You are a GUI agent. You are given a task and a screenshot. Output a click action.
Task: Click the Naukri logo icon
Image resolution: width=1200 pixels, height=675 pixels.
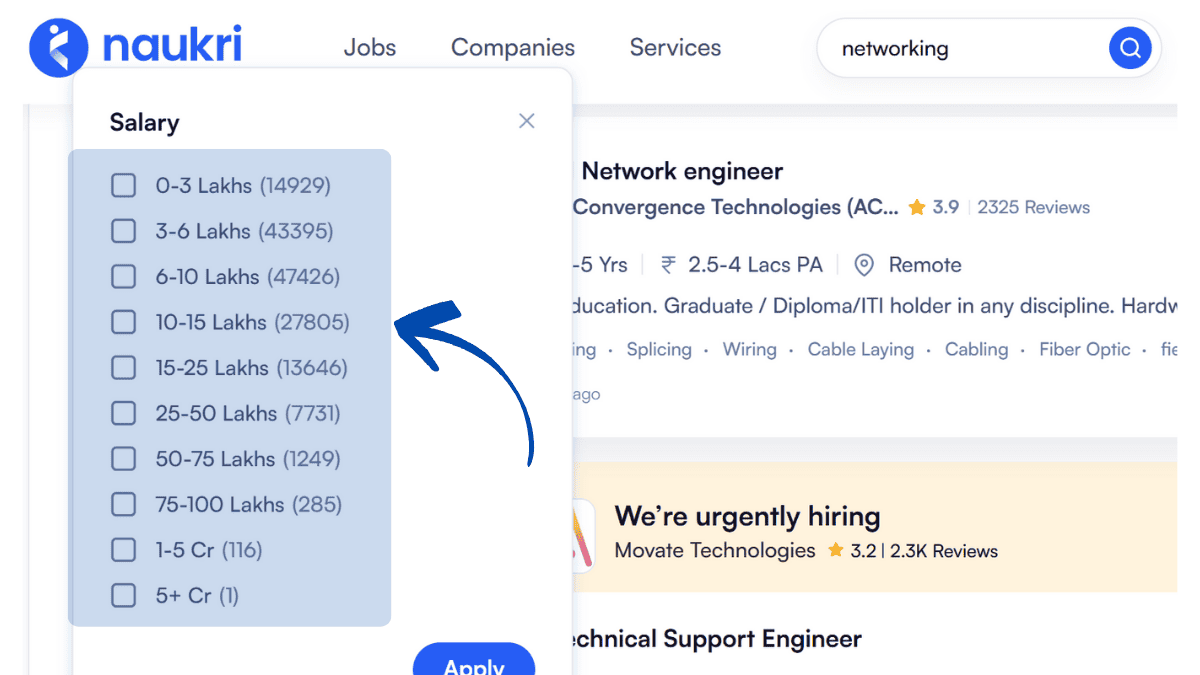pyautogui.click(x=59, y=48)
